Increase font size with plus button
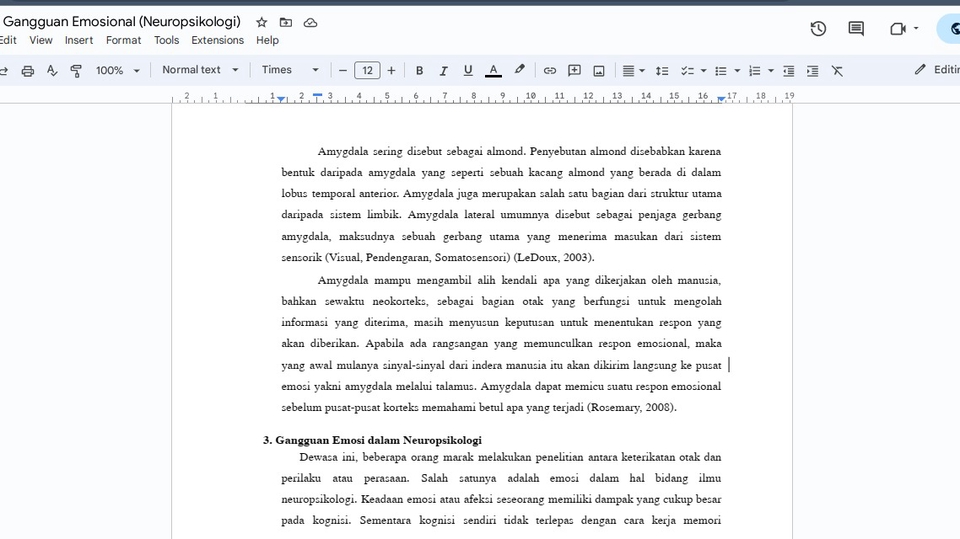Image resolution: width=960 pixels, height=539 pixels. [x=391, y=71]
